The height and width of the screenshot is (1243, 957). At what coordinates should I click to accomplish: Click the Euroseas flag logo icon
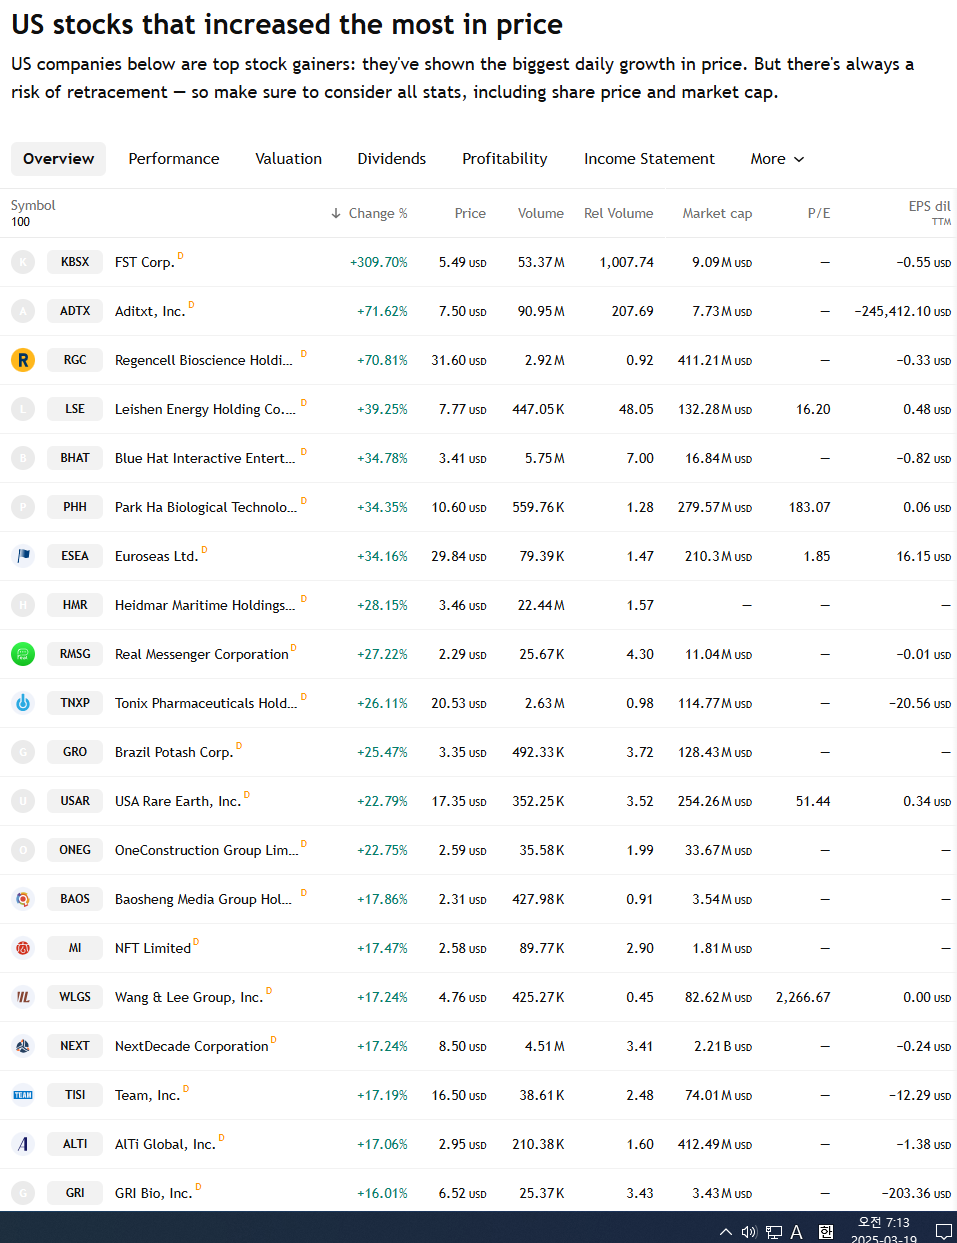coord(23,556)
